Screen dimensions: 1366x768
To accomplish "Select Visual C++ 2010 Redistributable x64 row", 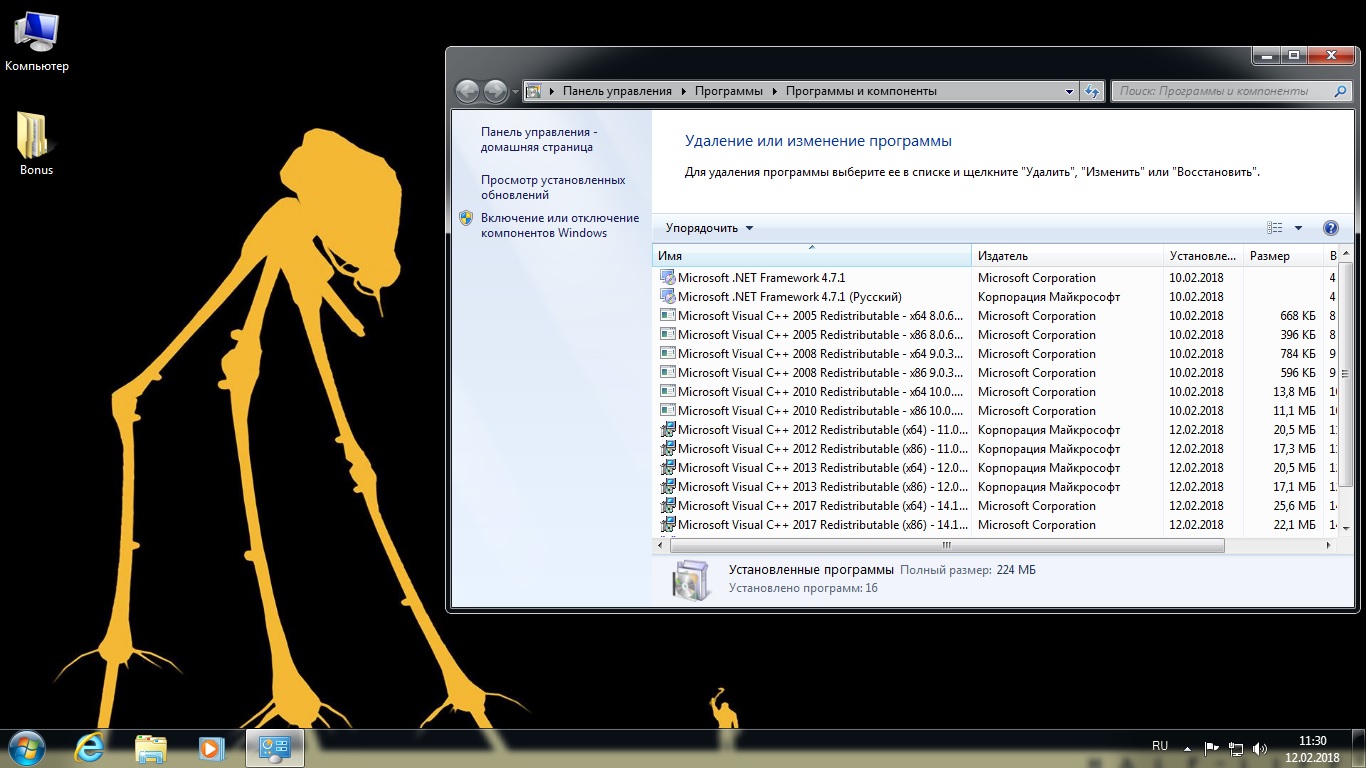I will tap(995, 392).
